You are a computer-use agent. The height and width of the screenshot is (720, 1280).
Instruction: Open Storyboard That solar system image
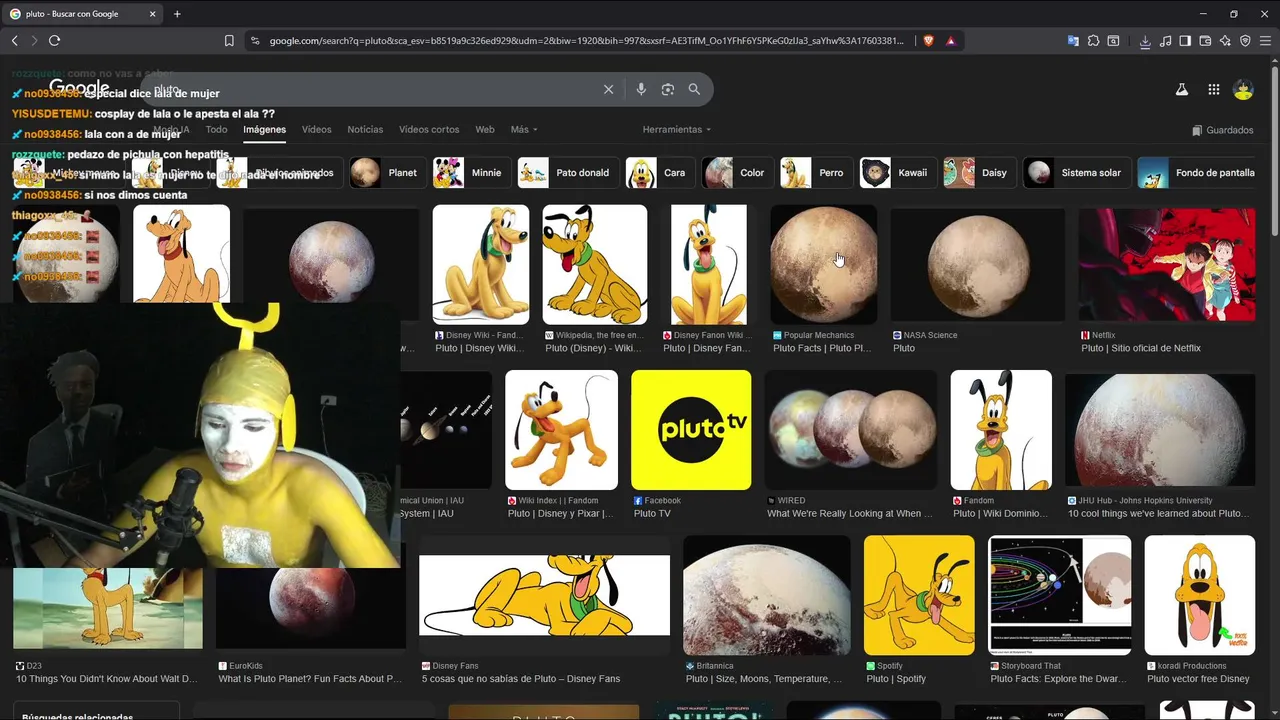(x=1060, y=595)
